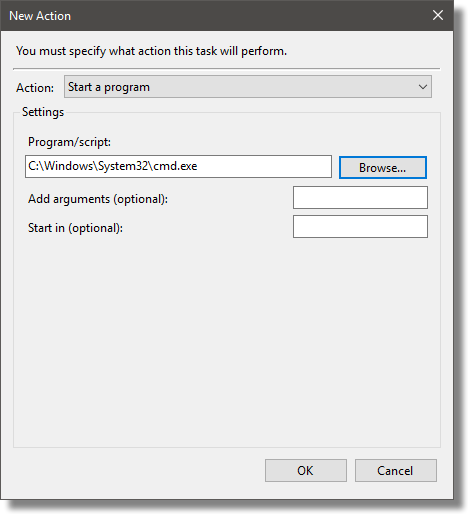Click the Start in (optional) label
Screen dimensions: 468x514
pos(75,228)
